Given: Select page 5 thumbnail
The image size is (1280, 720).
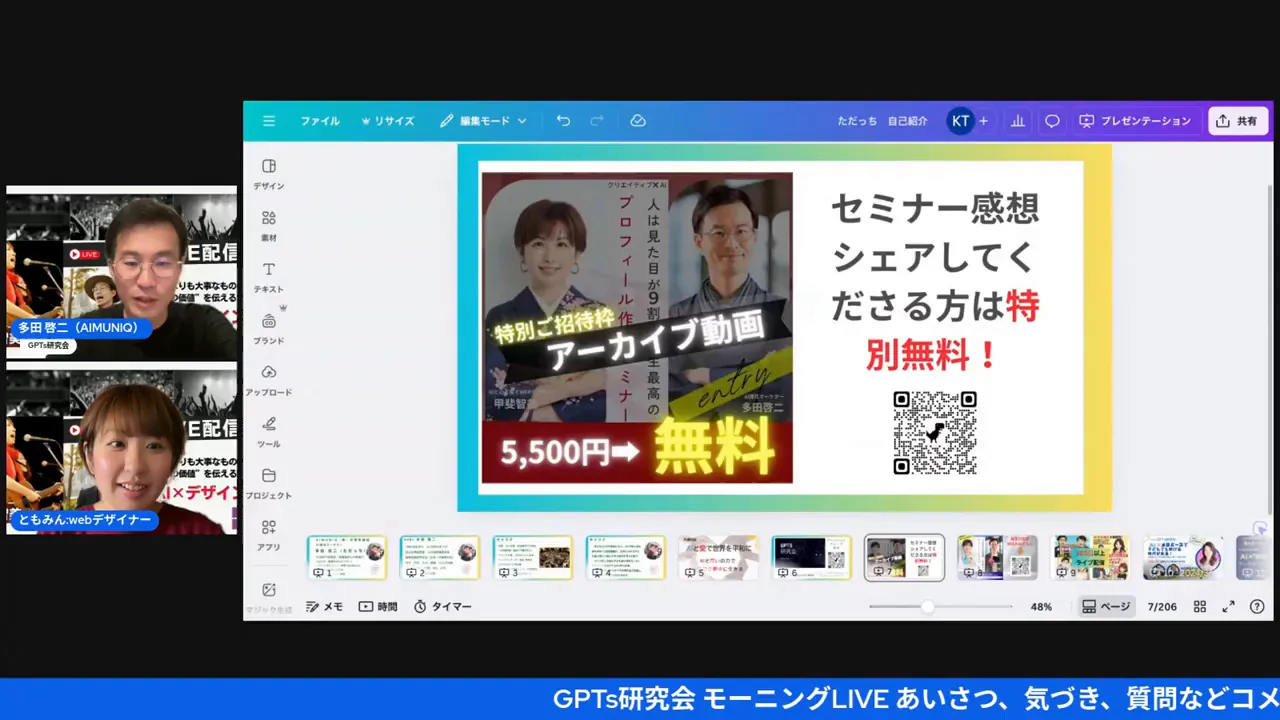Looking at the screenshot, I should click(718, 557).
